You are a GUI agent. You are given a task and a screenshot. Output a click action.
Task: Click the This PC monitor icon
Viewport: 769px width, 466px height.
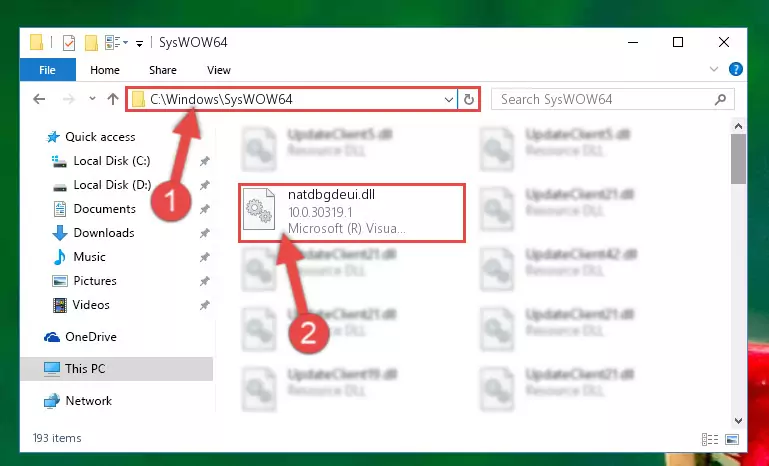[51, 369]
